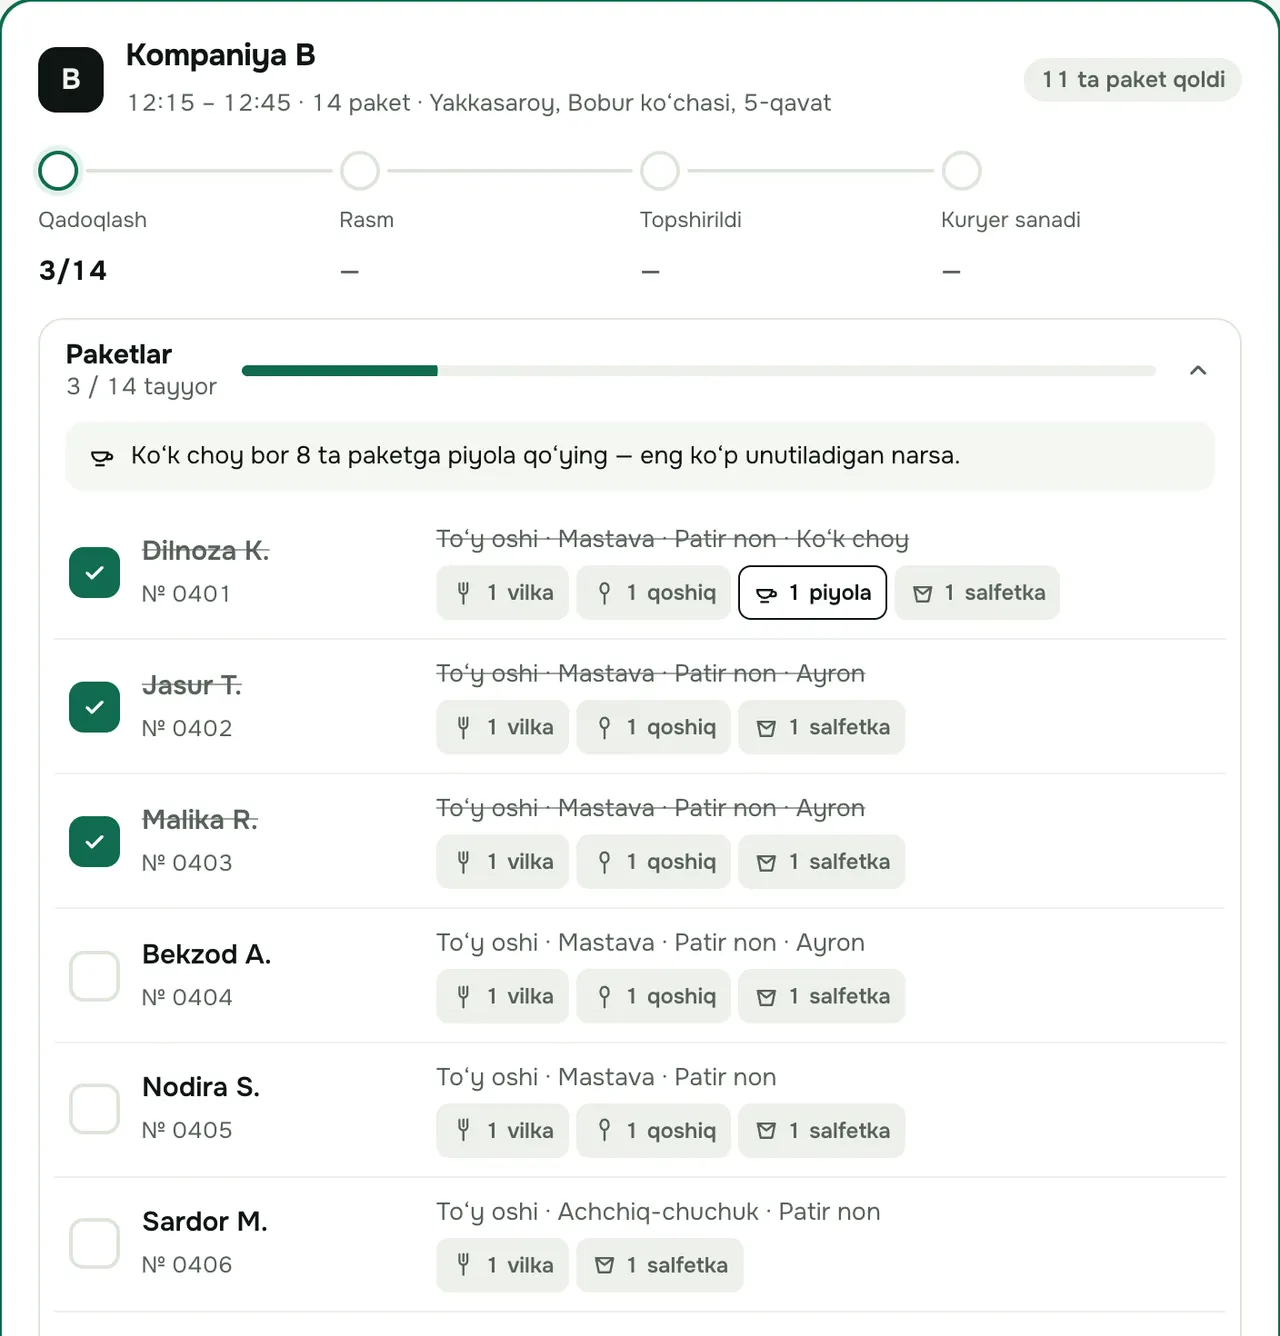Screen dimensions: 1280x1336
Task: Click napkin icon in Bekzod A. row
Action: (766, 997)
